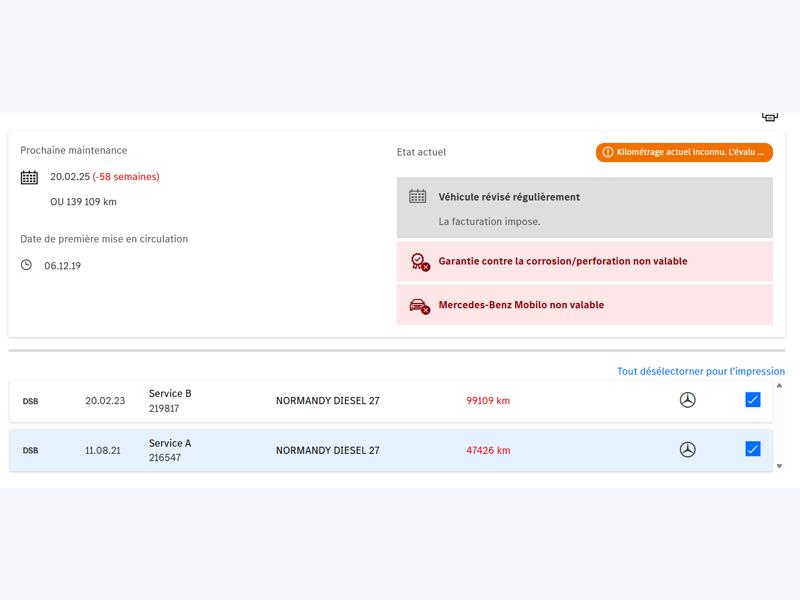Screen dimensions: 800x600
Task: Click the 47426 km mileage value
Action: click(488, 451)
